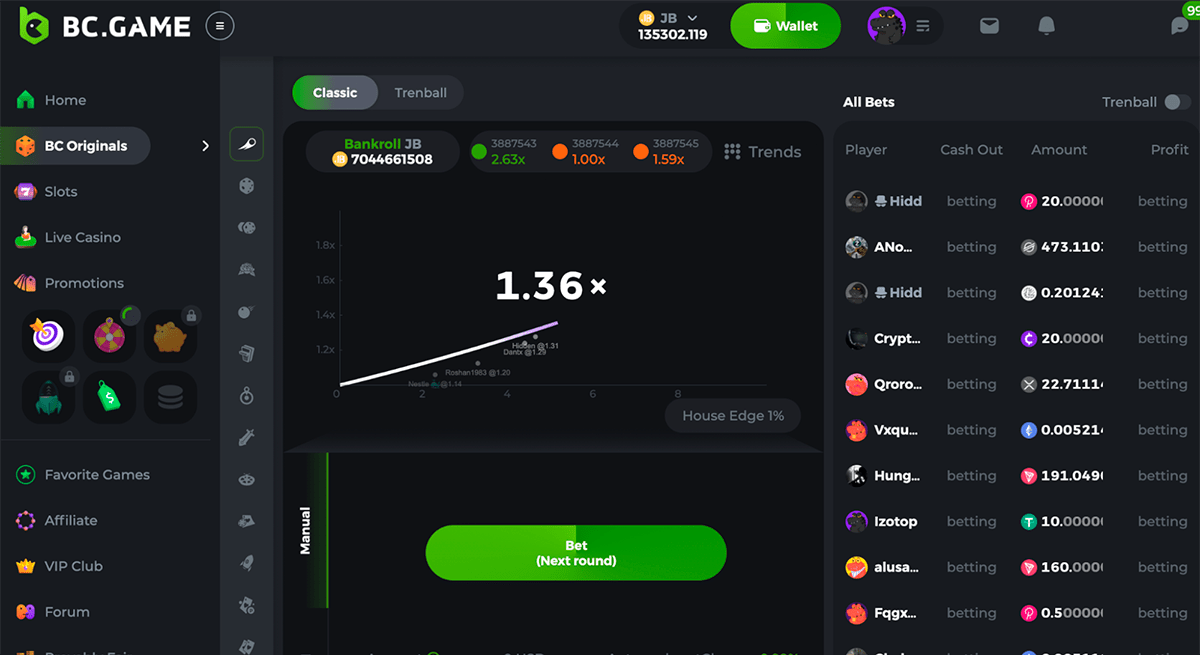Open the Trends history grid
Image resolution: width=1200 pixels, height=656 pixels.
tap(762, 152)
